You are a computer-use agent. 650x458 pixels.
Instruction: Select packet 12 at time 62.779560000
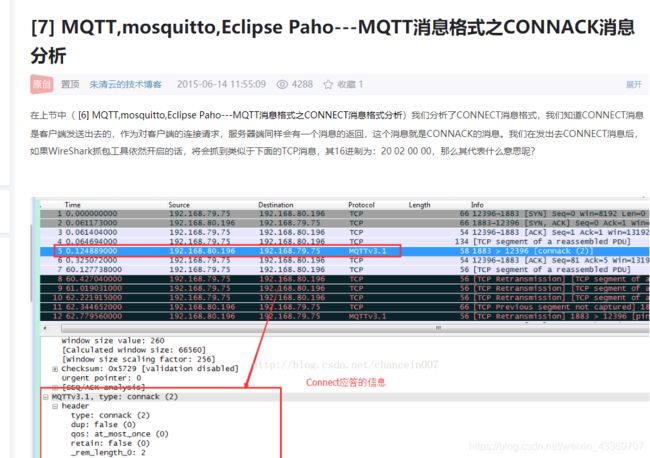click(x=344, y=316)
